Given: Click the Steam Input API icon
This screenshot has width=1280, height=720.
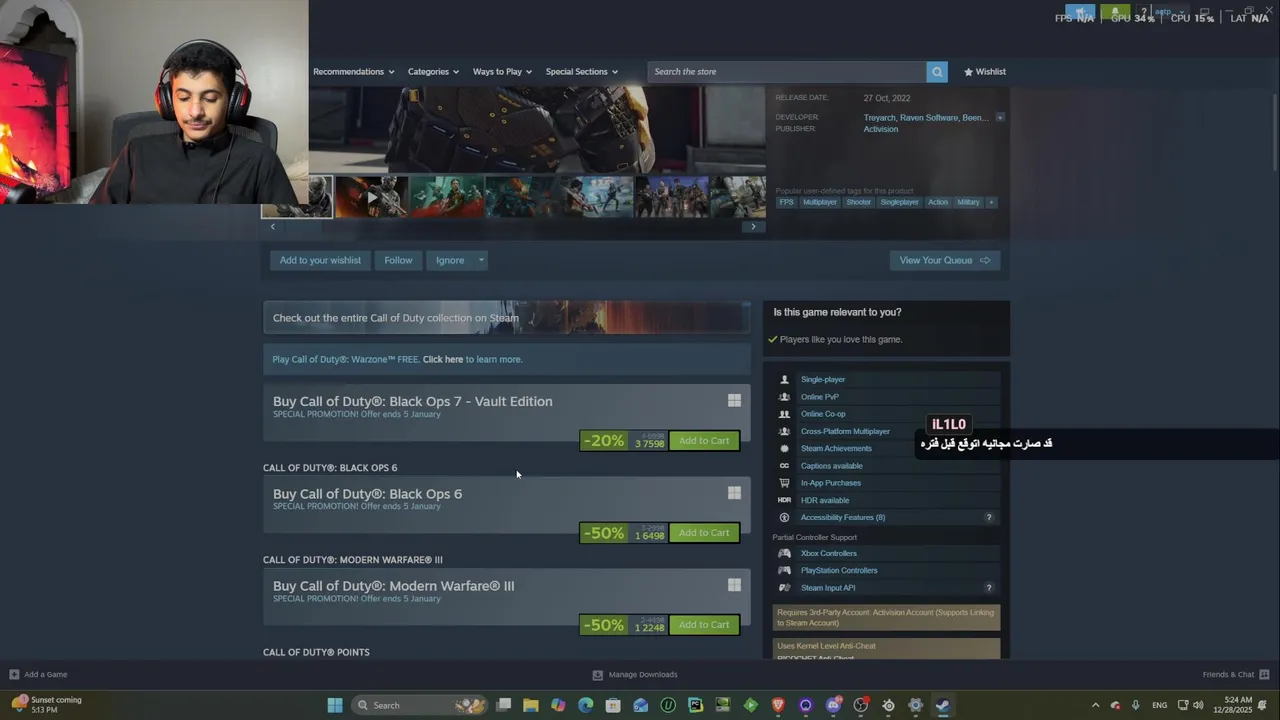Looking at the screenshot, I should (x=784, y=588).
